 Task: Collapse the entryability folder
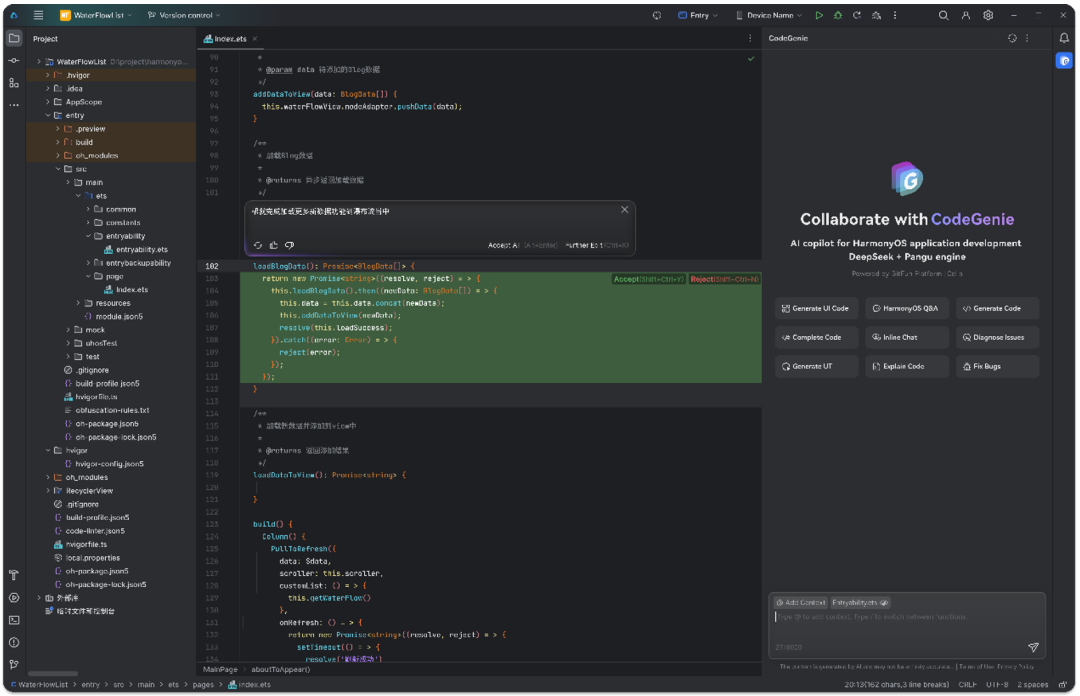tap(88, 236)
